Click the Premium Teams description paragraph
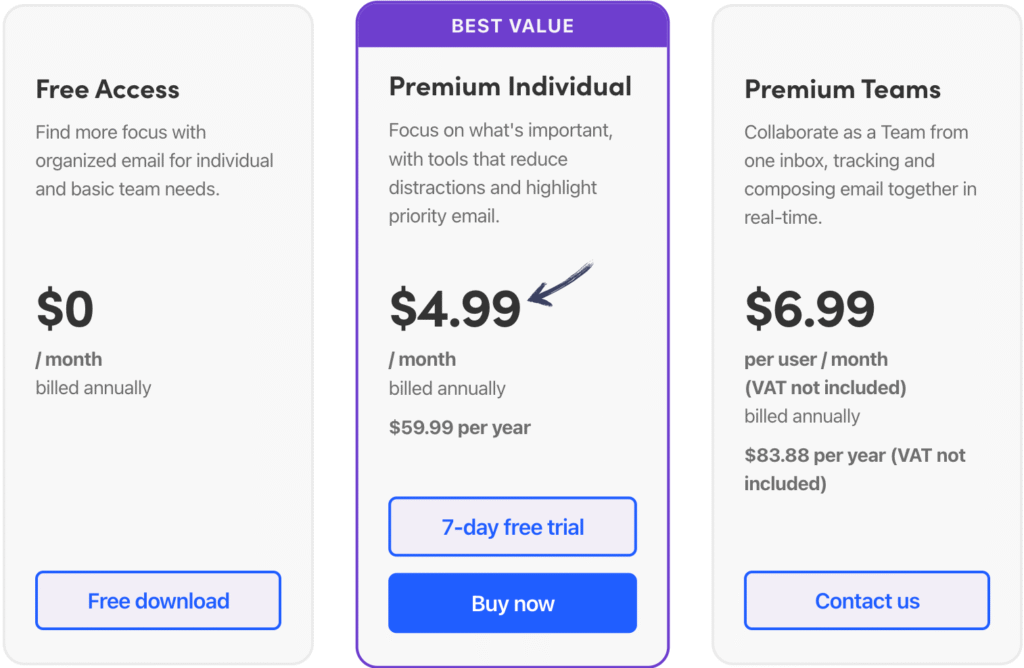This screenshot has width=1024, height=668. [x=860, y=174]
